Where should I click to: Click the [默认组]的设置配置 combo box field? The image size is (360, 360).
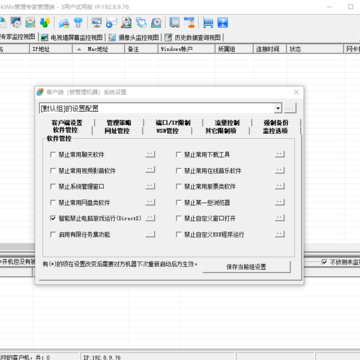click(x=160, y=108)
